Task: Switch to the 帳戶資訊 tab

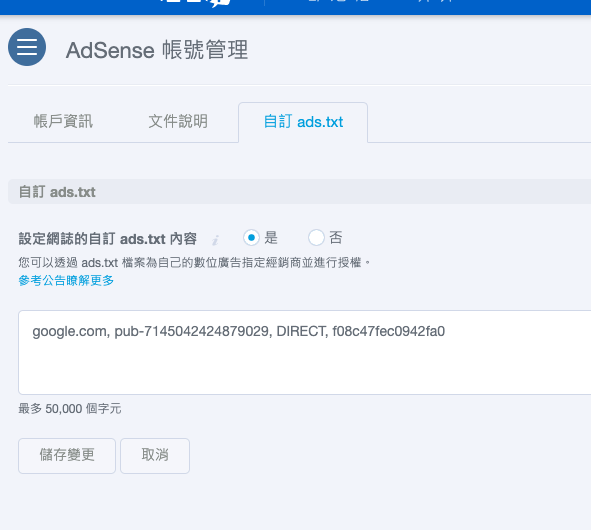Action: (63, 121)
